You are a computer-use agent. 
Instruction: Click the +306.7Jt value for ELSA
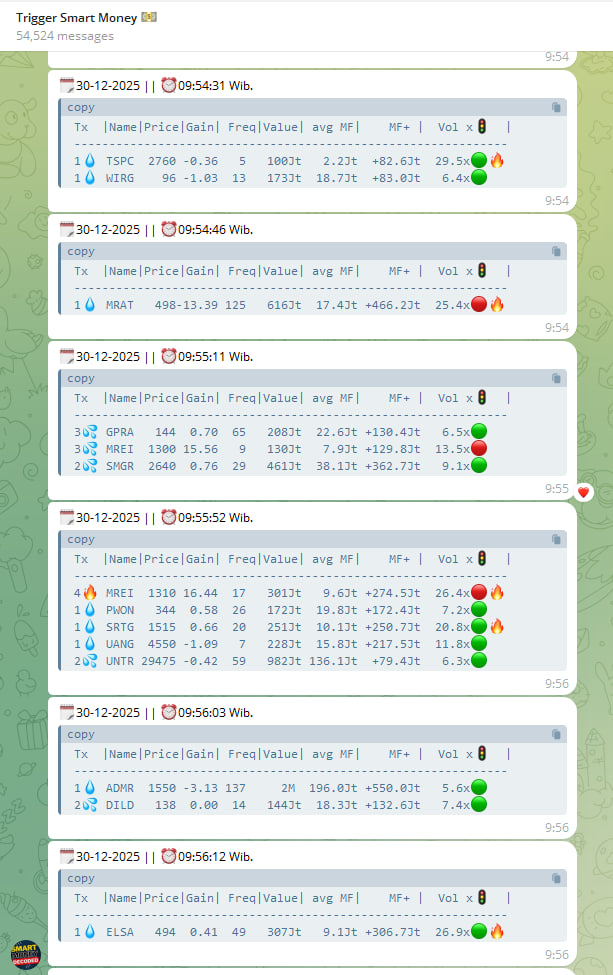(393, 932)
